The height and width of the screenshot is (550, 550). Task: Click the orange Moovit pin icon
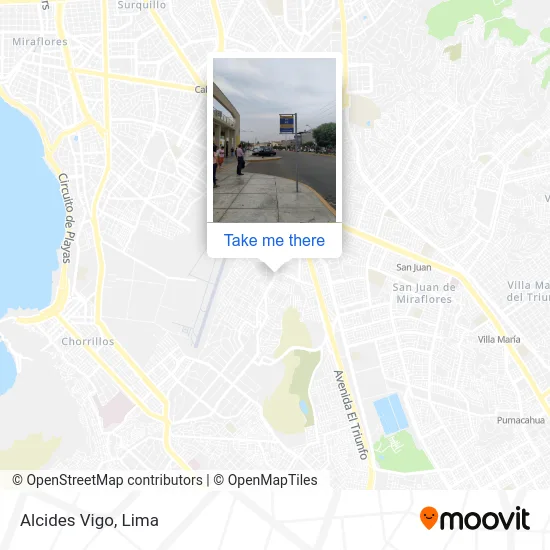point(429,518)
